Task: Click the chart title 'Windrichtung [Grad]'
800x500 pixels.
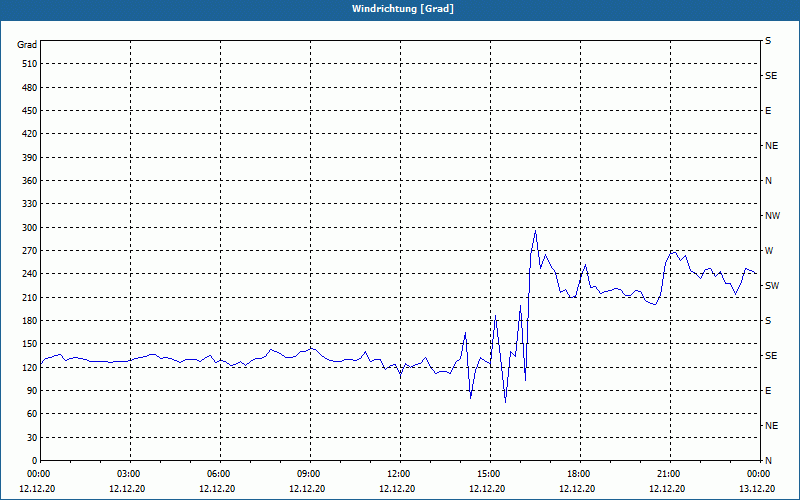Action: tap(403, 9)
